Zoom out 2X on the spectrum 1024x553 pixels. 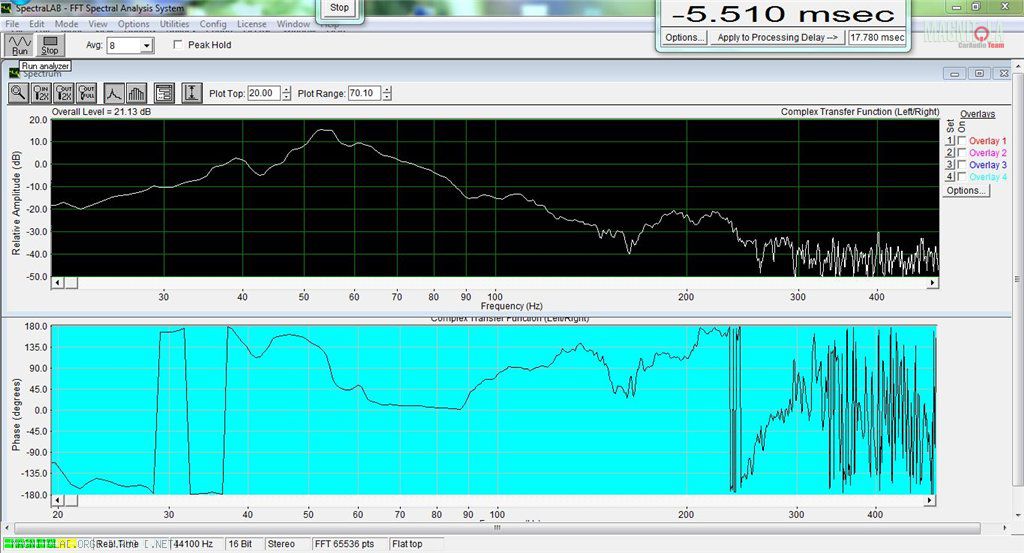[64, 93]
